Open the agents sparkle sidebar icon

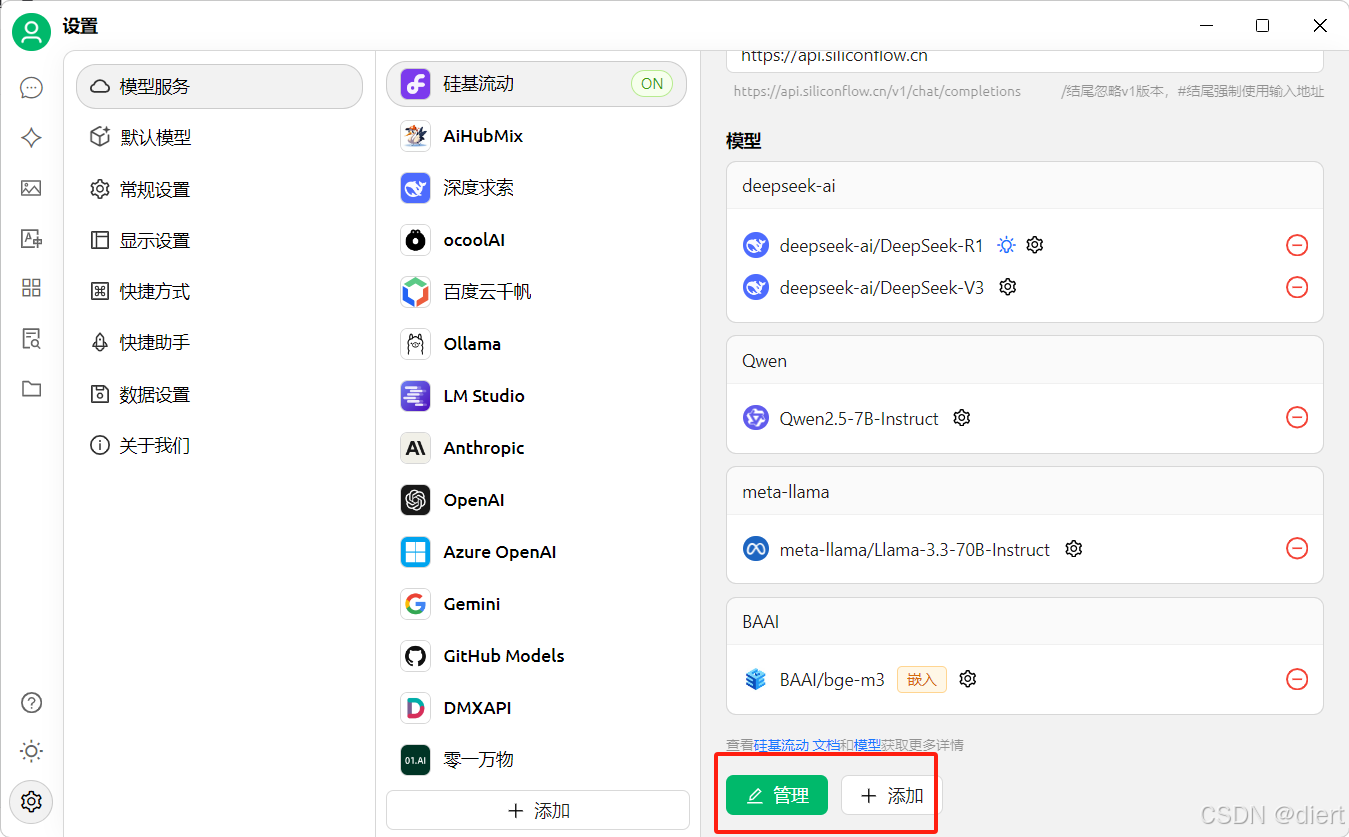pyautogui.click(x=32, y=138)
